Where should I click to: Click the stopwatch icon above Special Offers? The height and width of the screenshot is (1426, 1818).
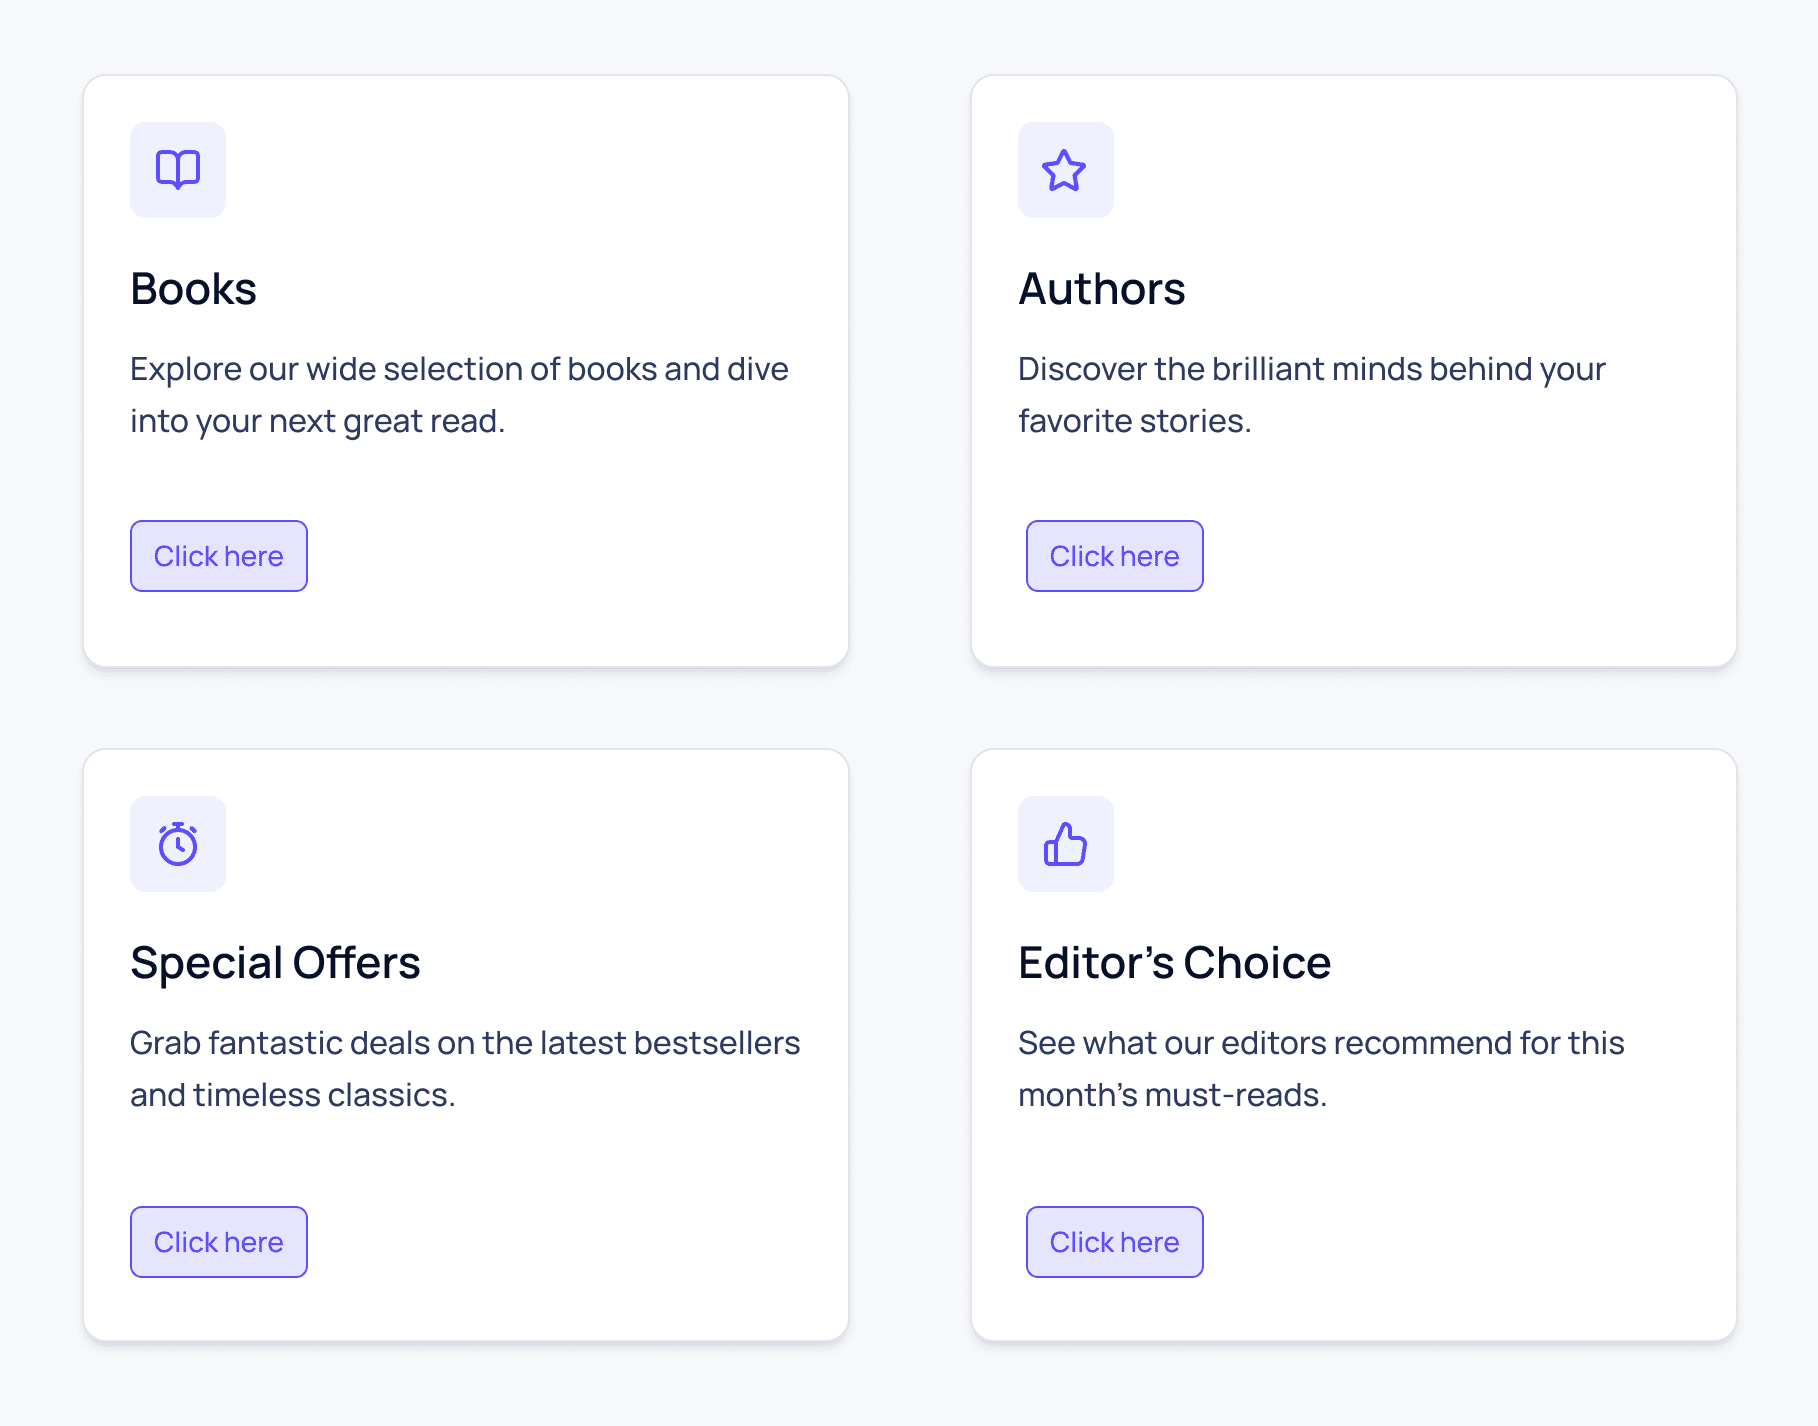(178, 844)
